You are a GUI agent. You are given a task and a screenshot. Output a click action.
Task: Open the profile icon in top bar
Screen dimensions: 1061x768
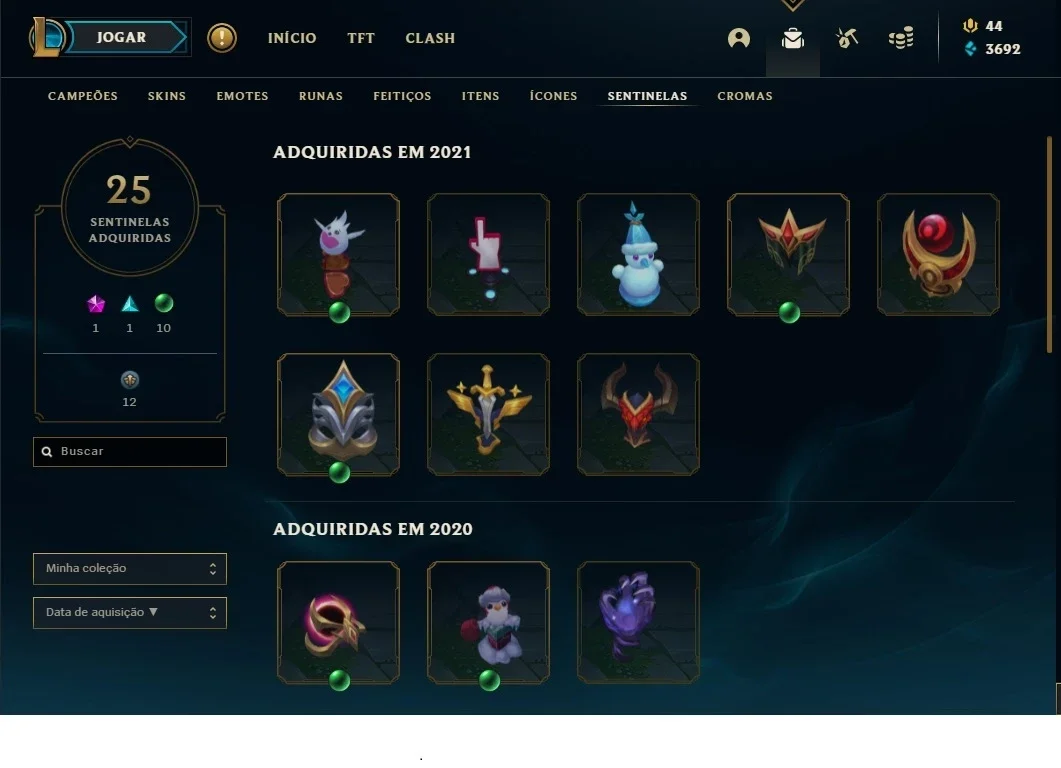738,38
